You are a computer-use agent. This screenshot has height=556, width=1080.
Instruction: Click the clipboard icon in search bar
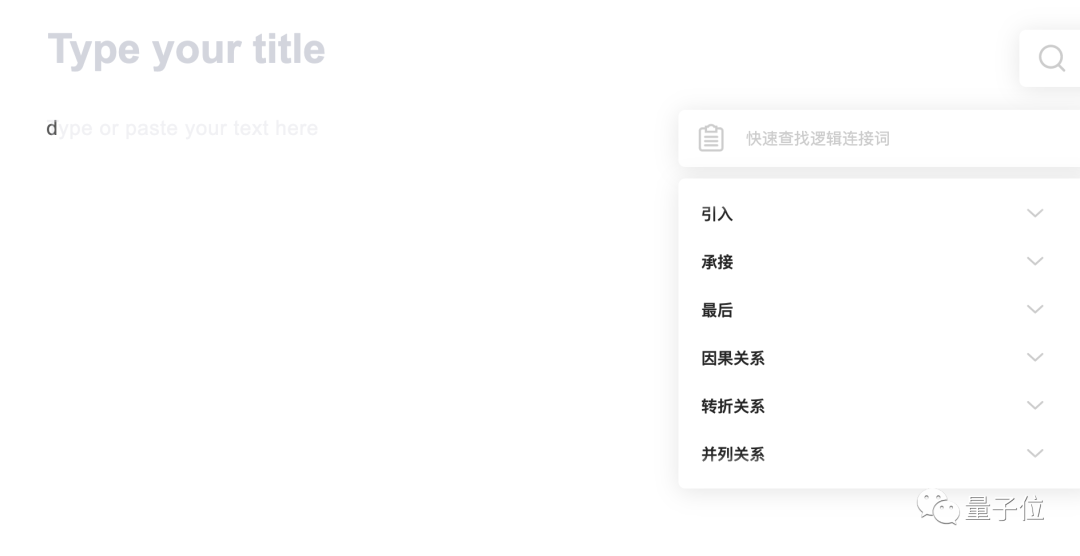(711, 138)
